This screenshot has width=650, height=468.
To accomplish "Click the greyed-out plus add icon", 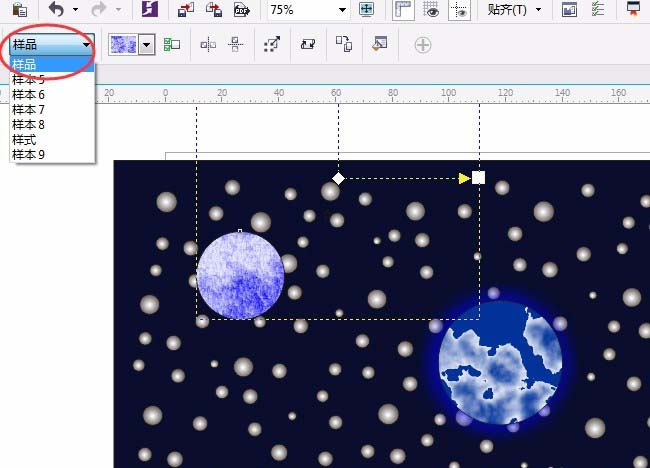I will coord(423,45).
